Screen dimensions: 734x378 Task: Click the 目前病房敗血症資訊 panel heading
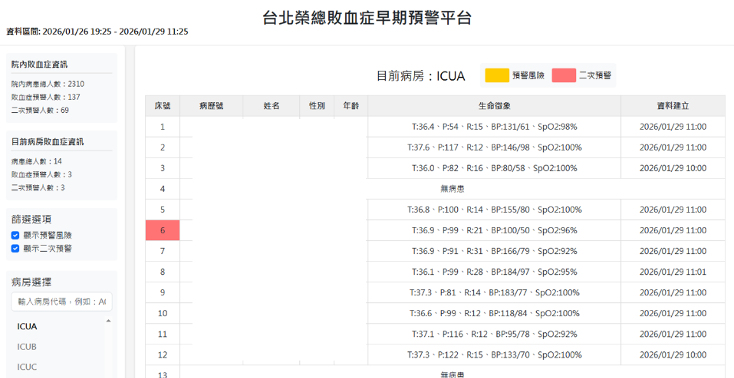point(48,141)
